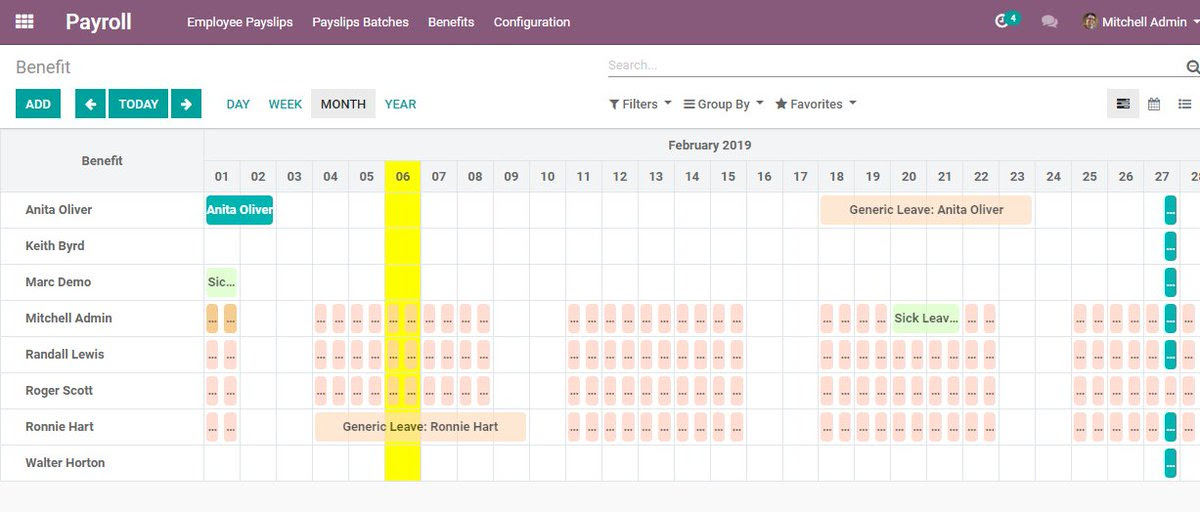Click day 06 column header
The image size is (1200, 512).
tap(403, 176)
